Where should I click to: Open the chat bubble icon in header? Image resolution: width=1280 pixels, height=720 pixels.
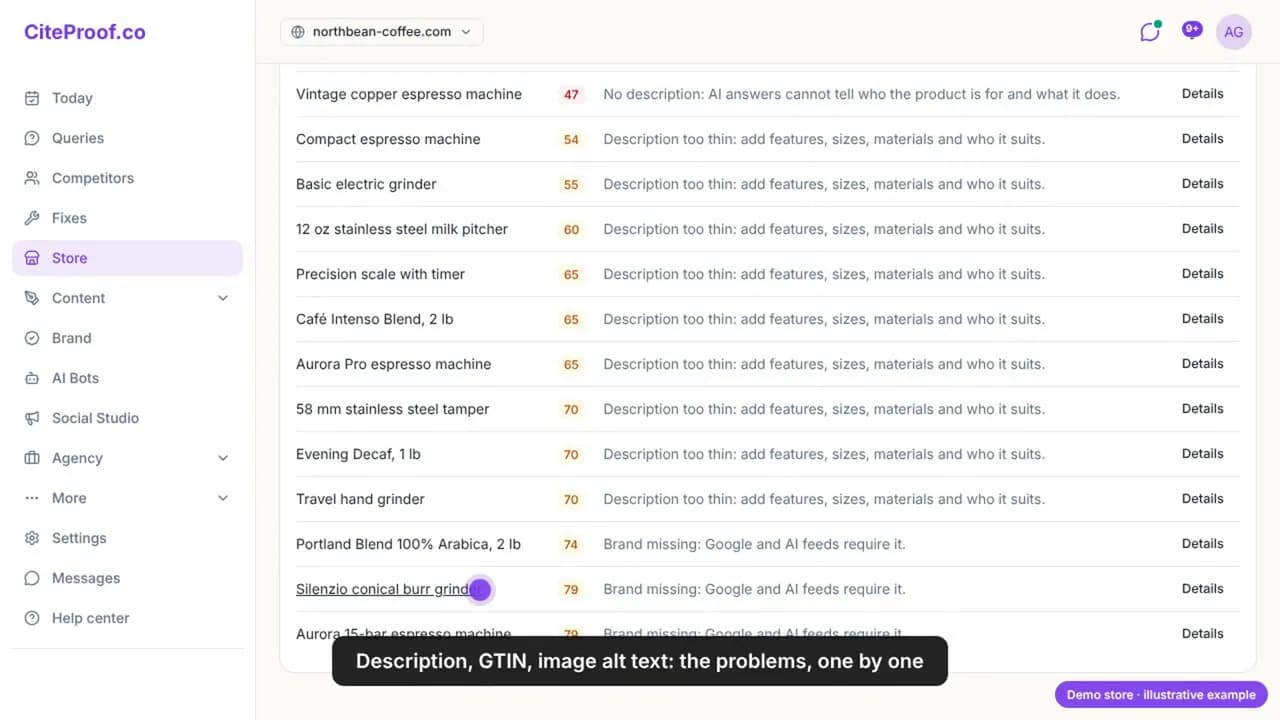[x=1150, y=32]
